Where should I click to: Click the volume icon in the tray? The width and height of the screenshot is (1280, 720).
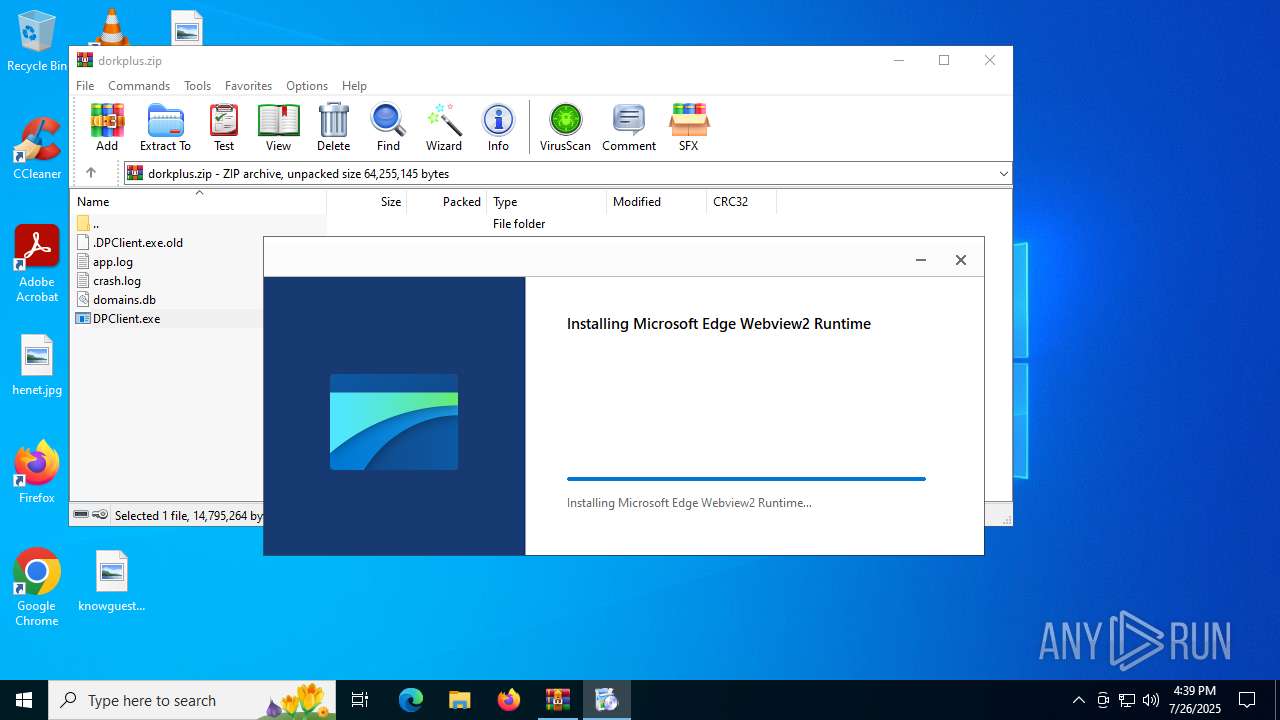tap(1151, 700)
